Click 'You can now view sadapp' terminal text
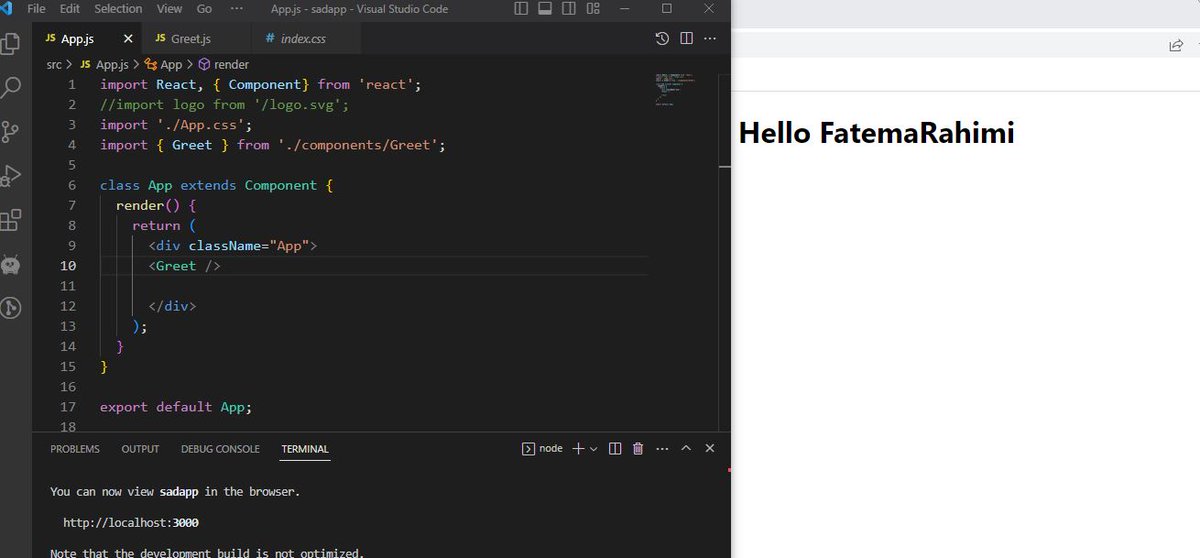The height and width of the screenshot is (558, 1200). 175,492
